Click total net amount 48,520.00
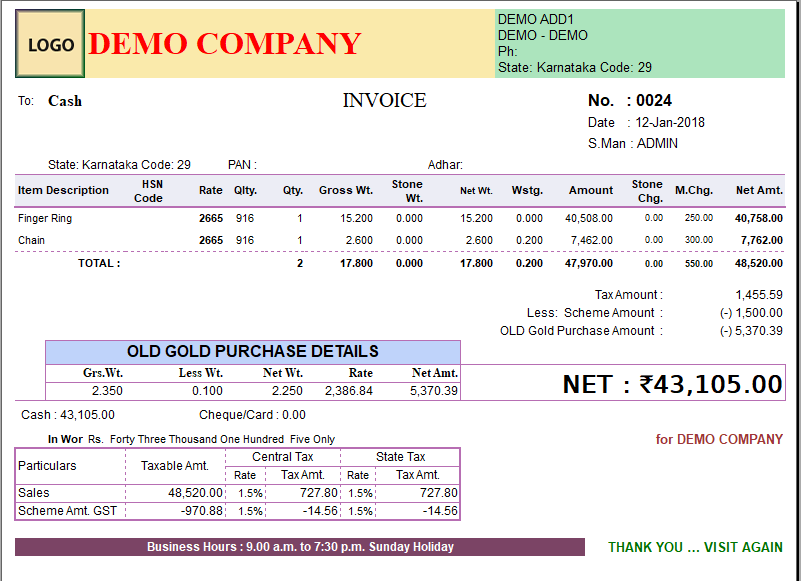Image resolution: width=801 pixels, height=581 pixels. 759,263
